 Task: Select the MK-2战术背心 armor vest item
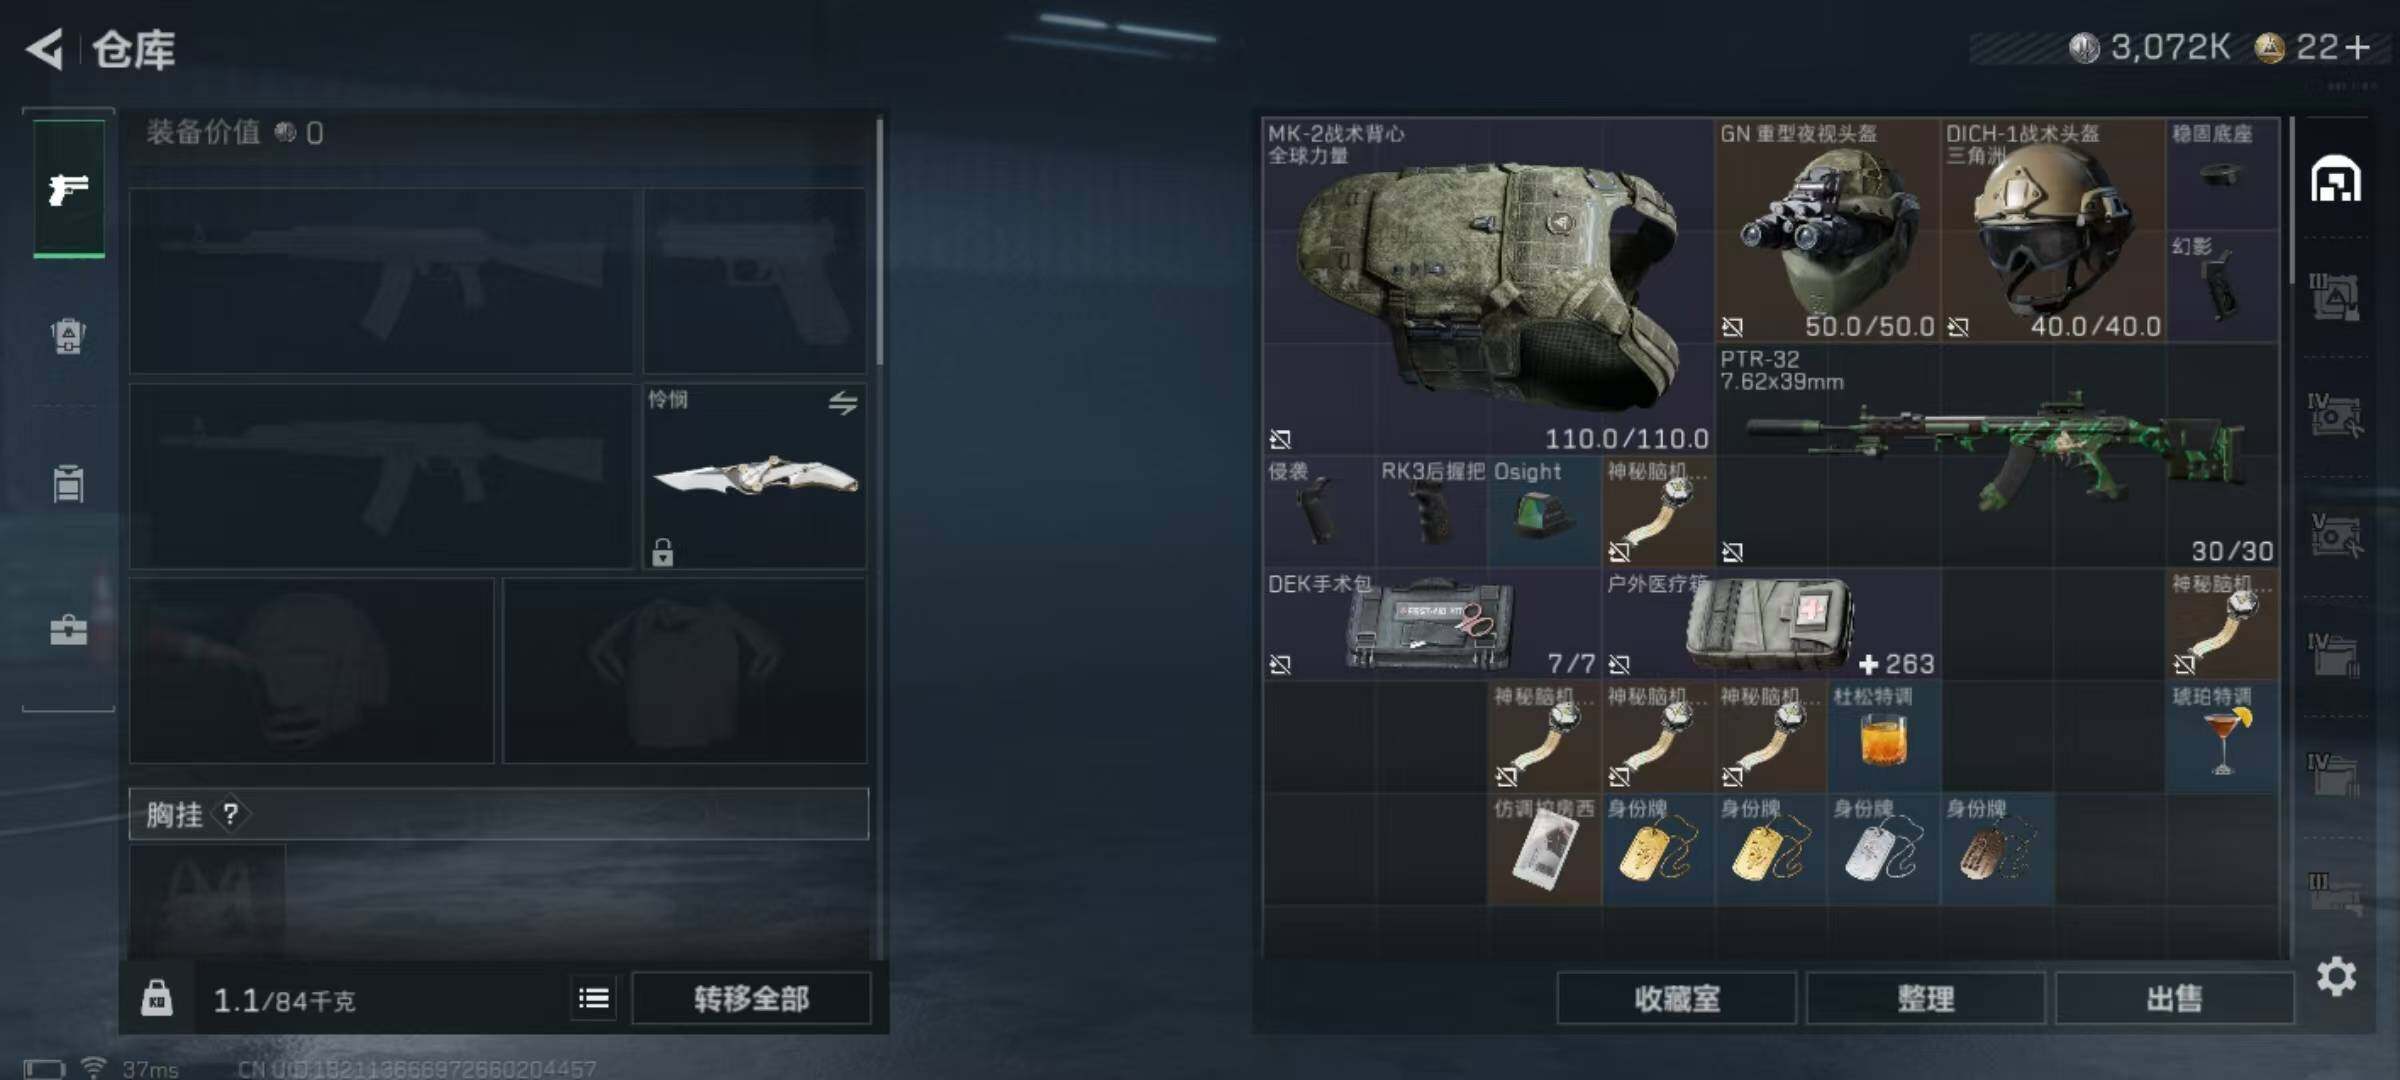click(x=1488, y=286)
